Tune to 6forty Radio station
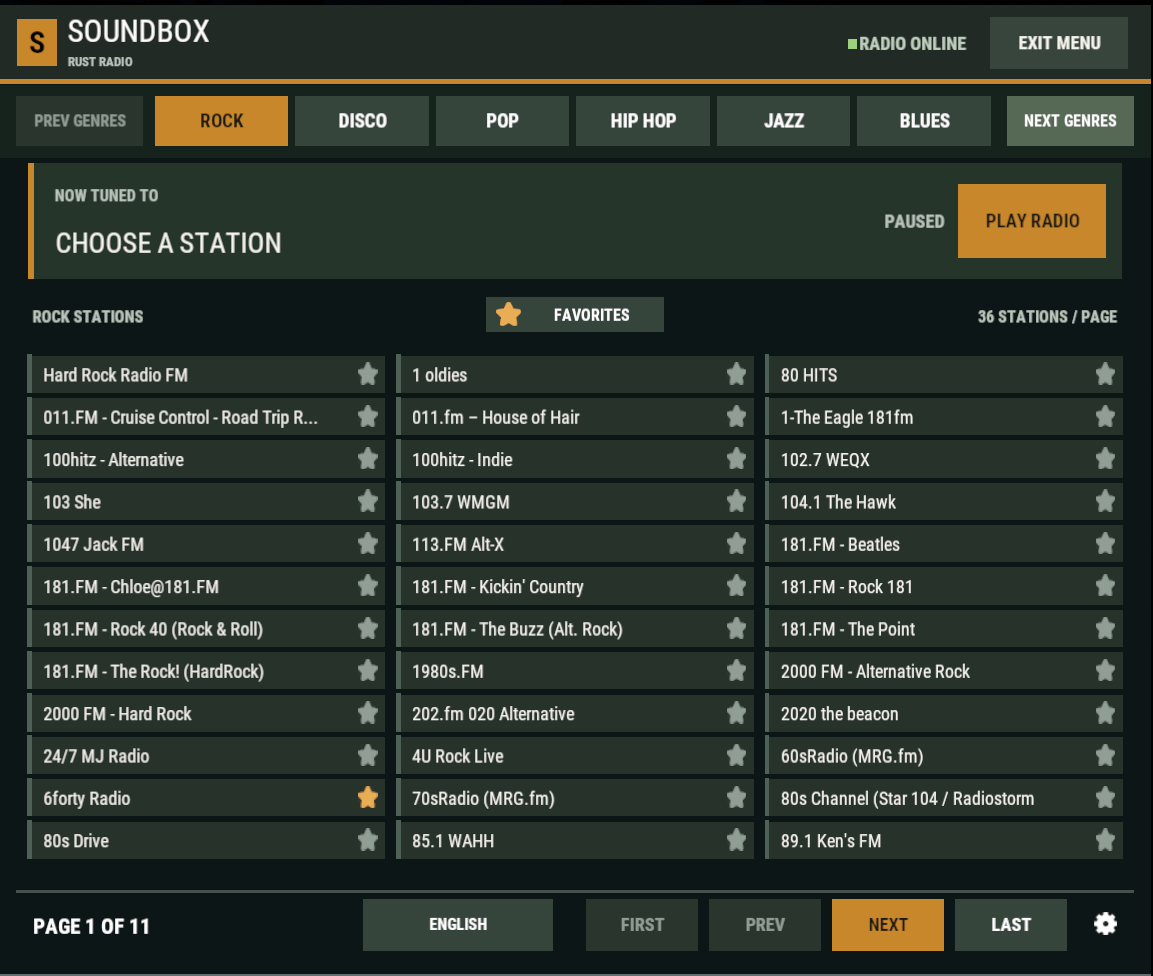 206,798
